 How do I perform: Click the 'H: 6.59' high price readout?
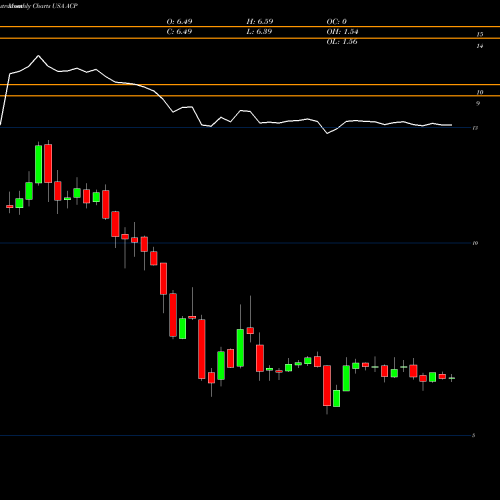[260, 22]
